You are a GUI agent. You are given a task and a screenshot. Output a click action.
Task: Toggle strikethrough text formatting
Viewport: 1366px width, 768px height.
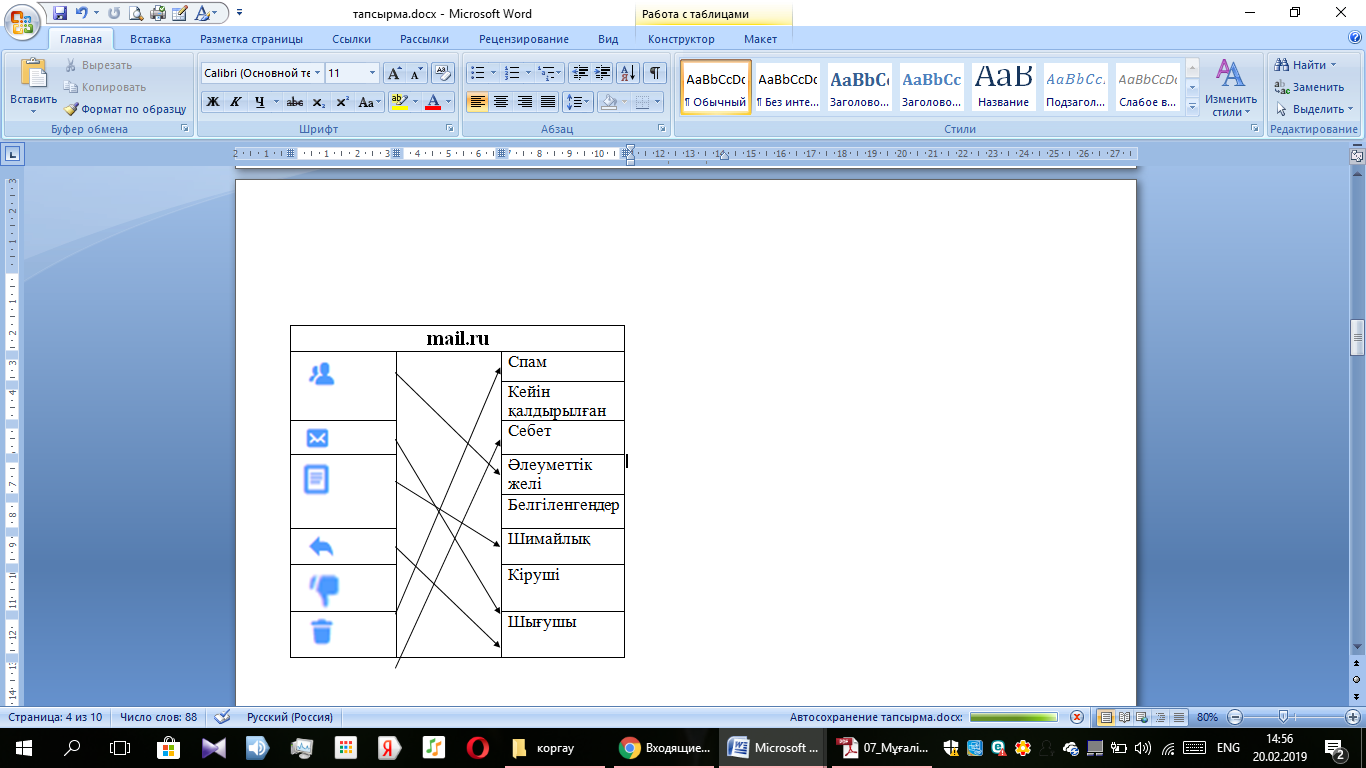[x=295, y=102]
